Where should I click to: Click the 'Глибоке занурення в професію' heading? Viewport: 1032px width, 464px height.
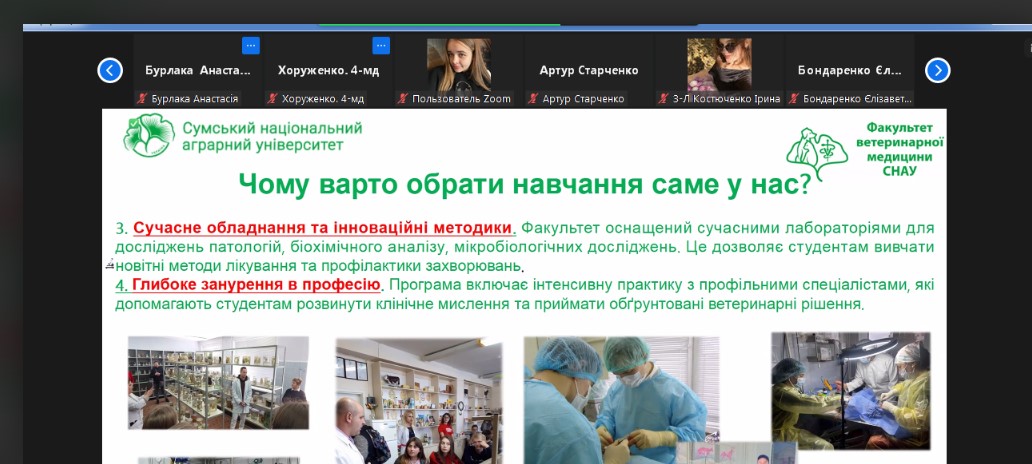257,285
